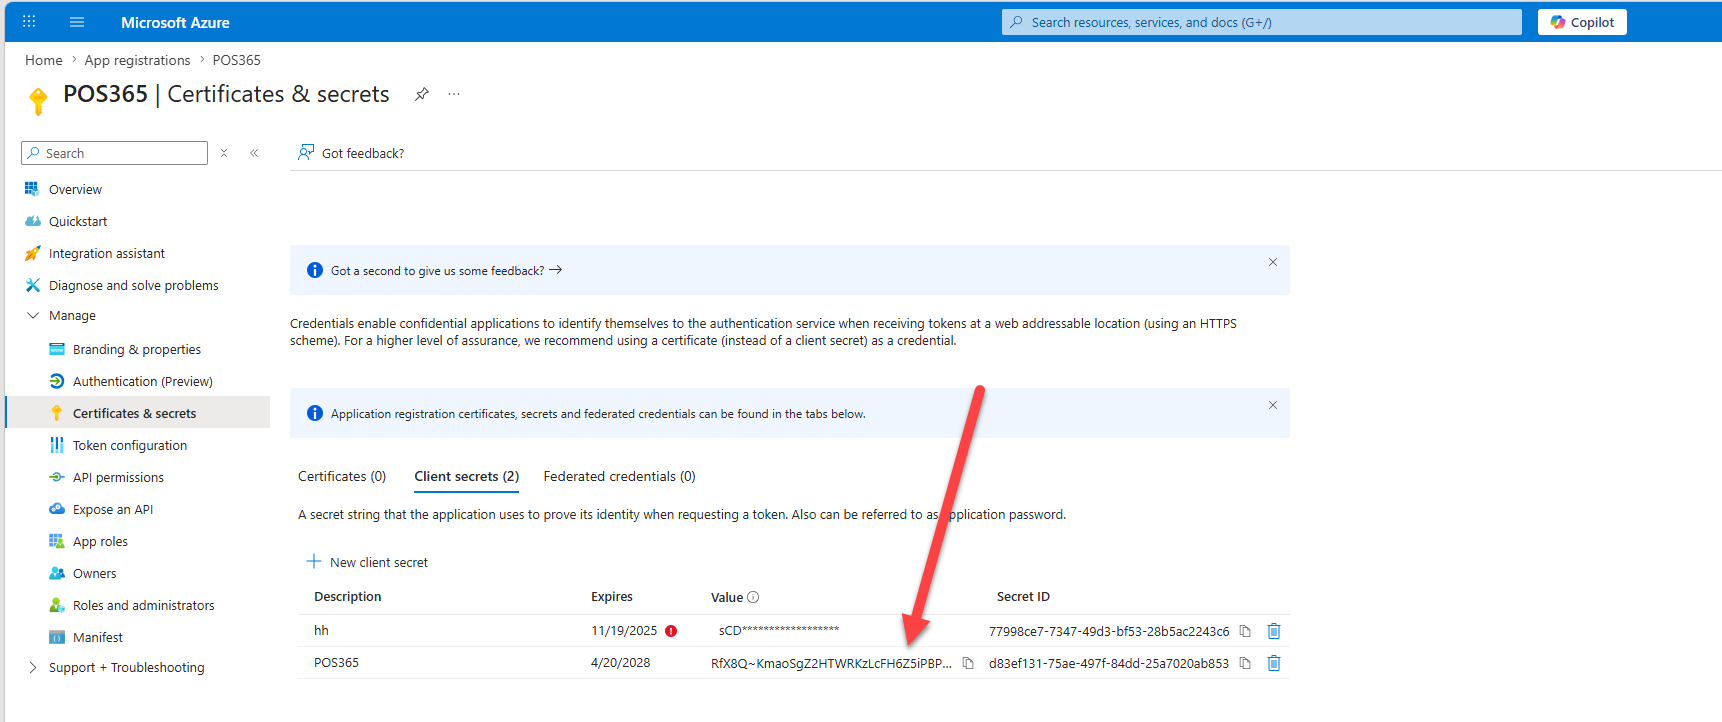Open the Value column info tooltip

pos(753,597)
